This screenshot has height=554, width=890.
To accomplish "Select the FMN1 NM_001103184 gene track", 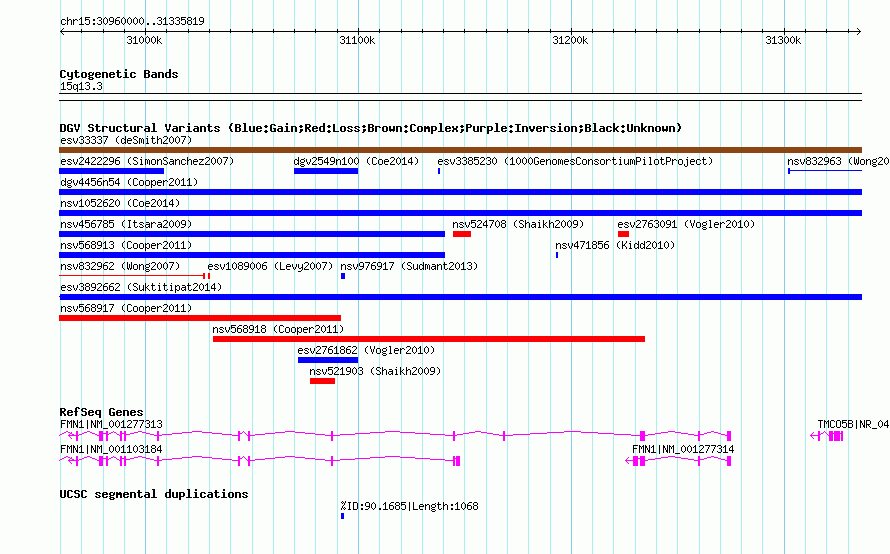I will 259,460.
